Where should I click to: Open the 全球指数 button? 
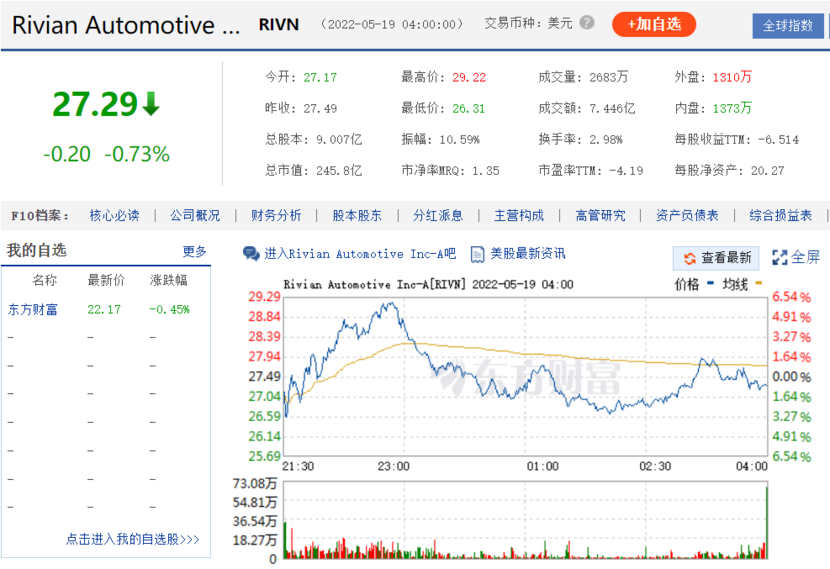tap(788, 25)
